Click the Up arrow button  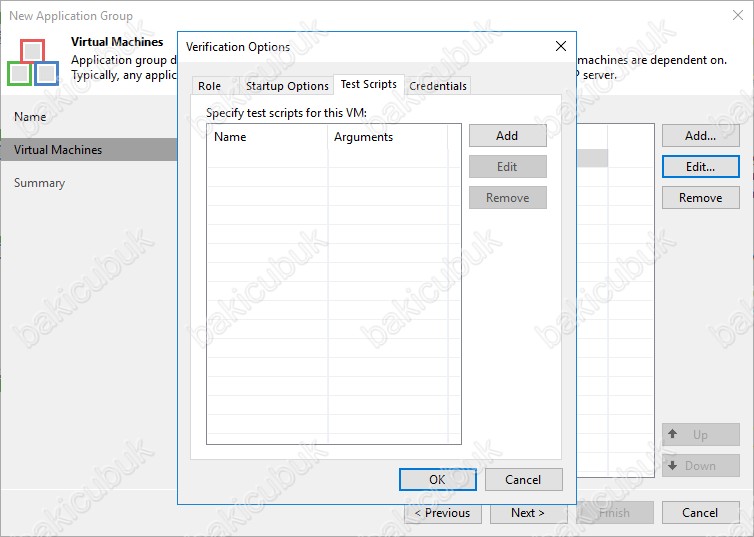701,435
